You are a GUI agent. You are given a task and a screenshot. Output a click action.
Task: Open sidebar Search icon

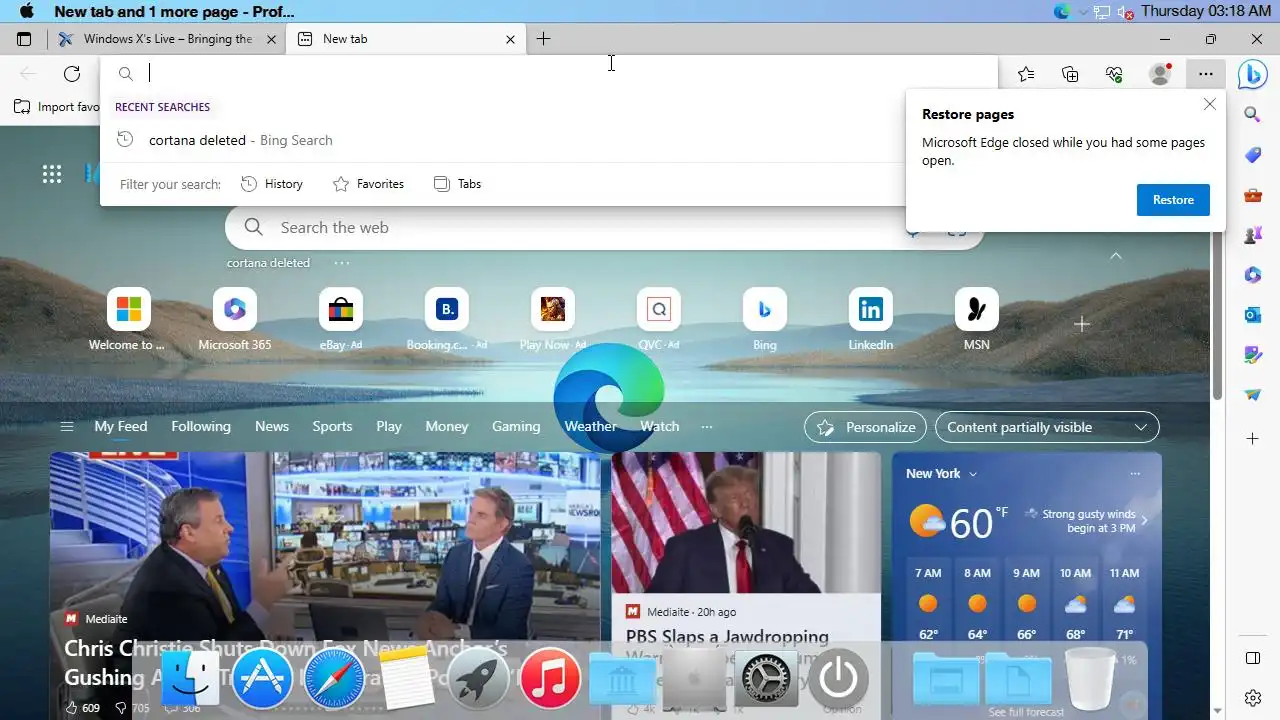click(x=1252, y=114)
